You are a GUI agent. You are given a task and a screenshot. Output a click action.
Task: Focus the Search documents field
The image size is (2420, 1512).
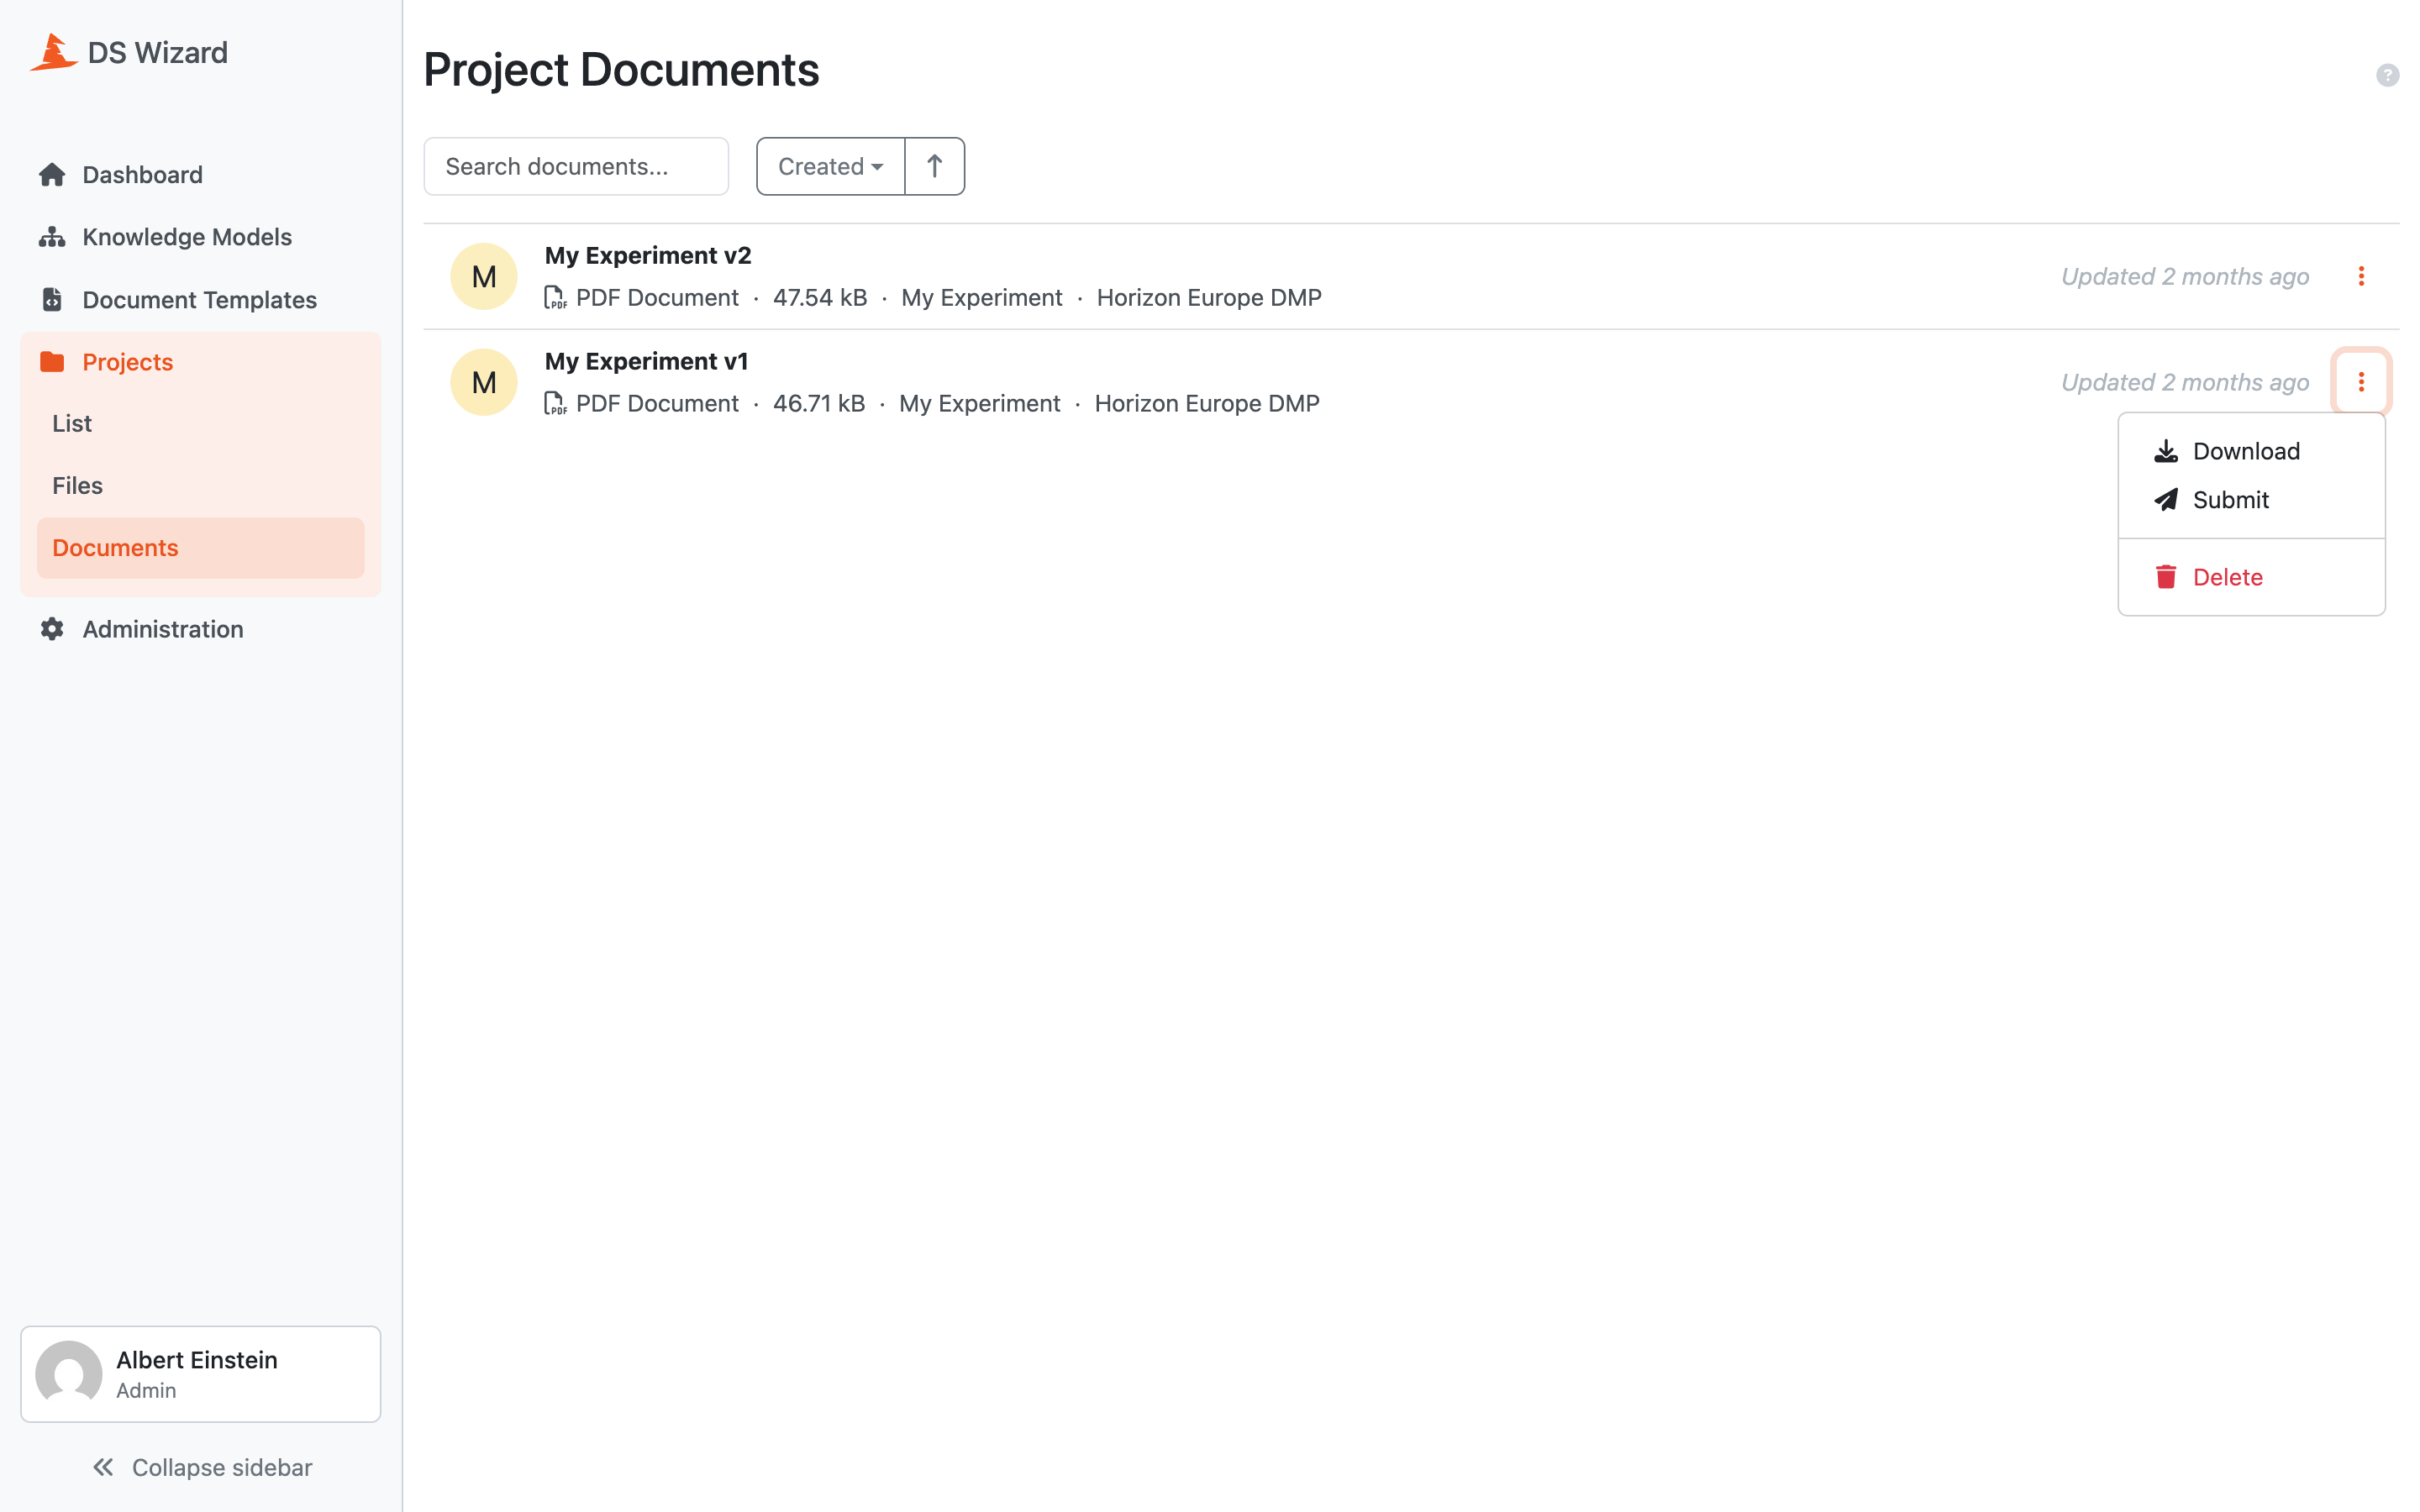point(576,166)
